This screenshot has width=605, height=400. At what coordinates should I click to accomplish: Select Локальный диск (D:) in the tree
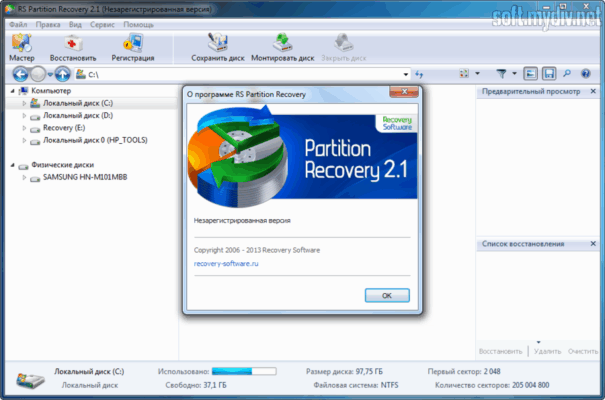(x=78, y=116)
